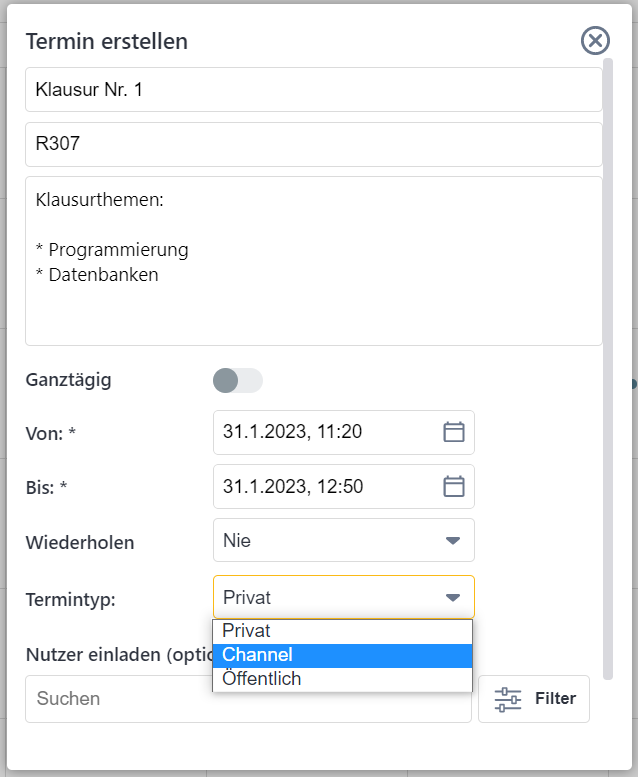638x777 pixels.
Task: Focus the title field Klausur Nr. 1
Action: pos(313,90)
